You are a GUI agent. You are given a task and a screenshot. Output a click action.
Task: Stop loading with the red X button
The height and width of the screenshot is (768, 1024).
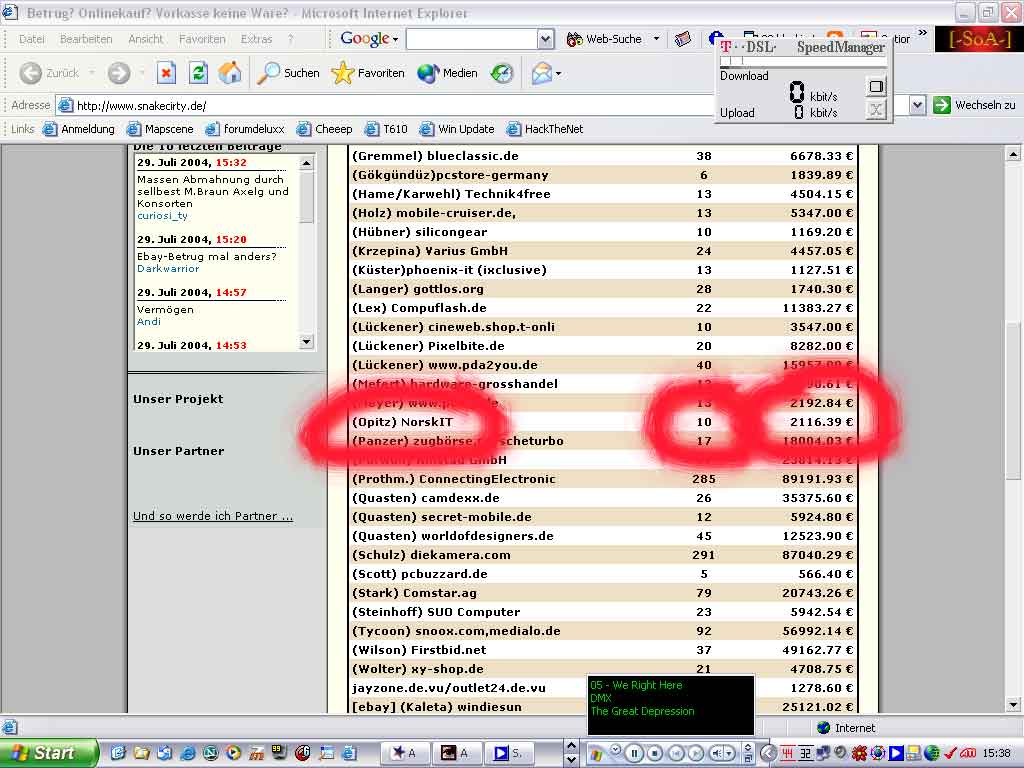pos(167,73)
